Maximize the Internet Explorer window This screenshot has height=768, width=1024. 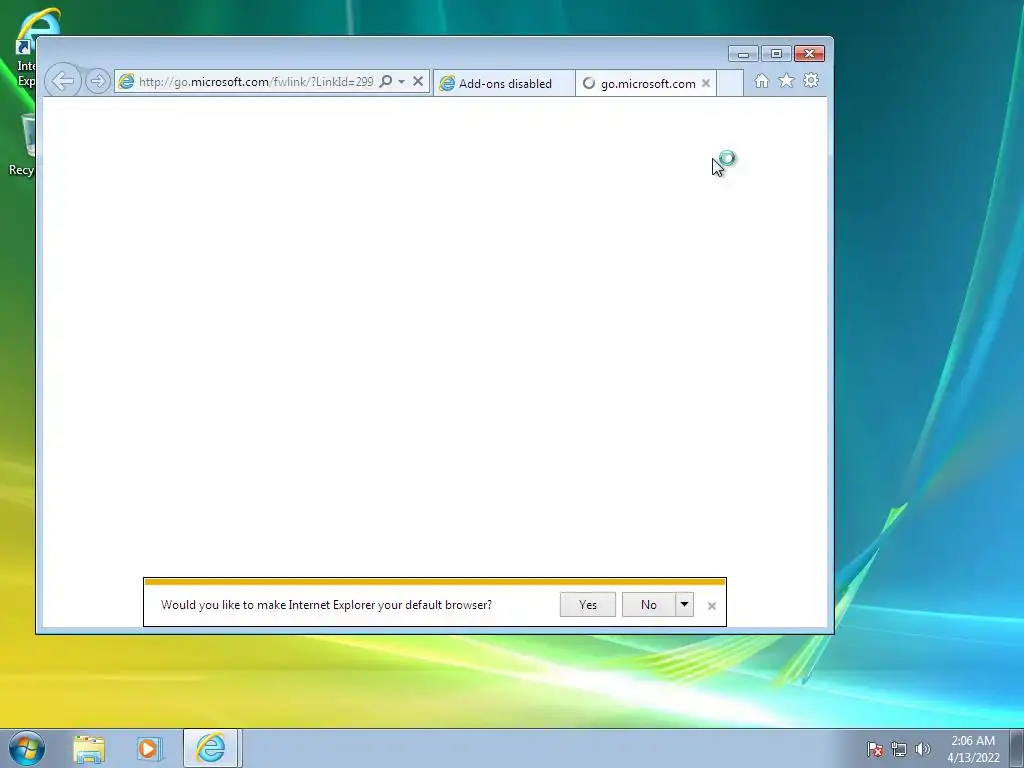point(776,54)
